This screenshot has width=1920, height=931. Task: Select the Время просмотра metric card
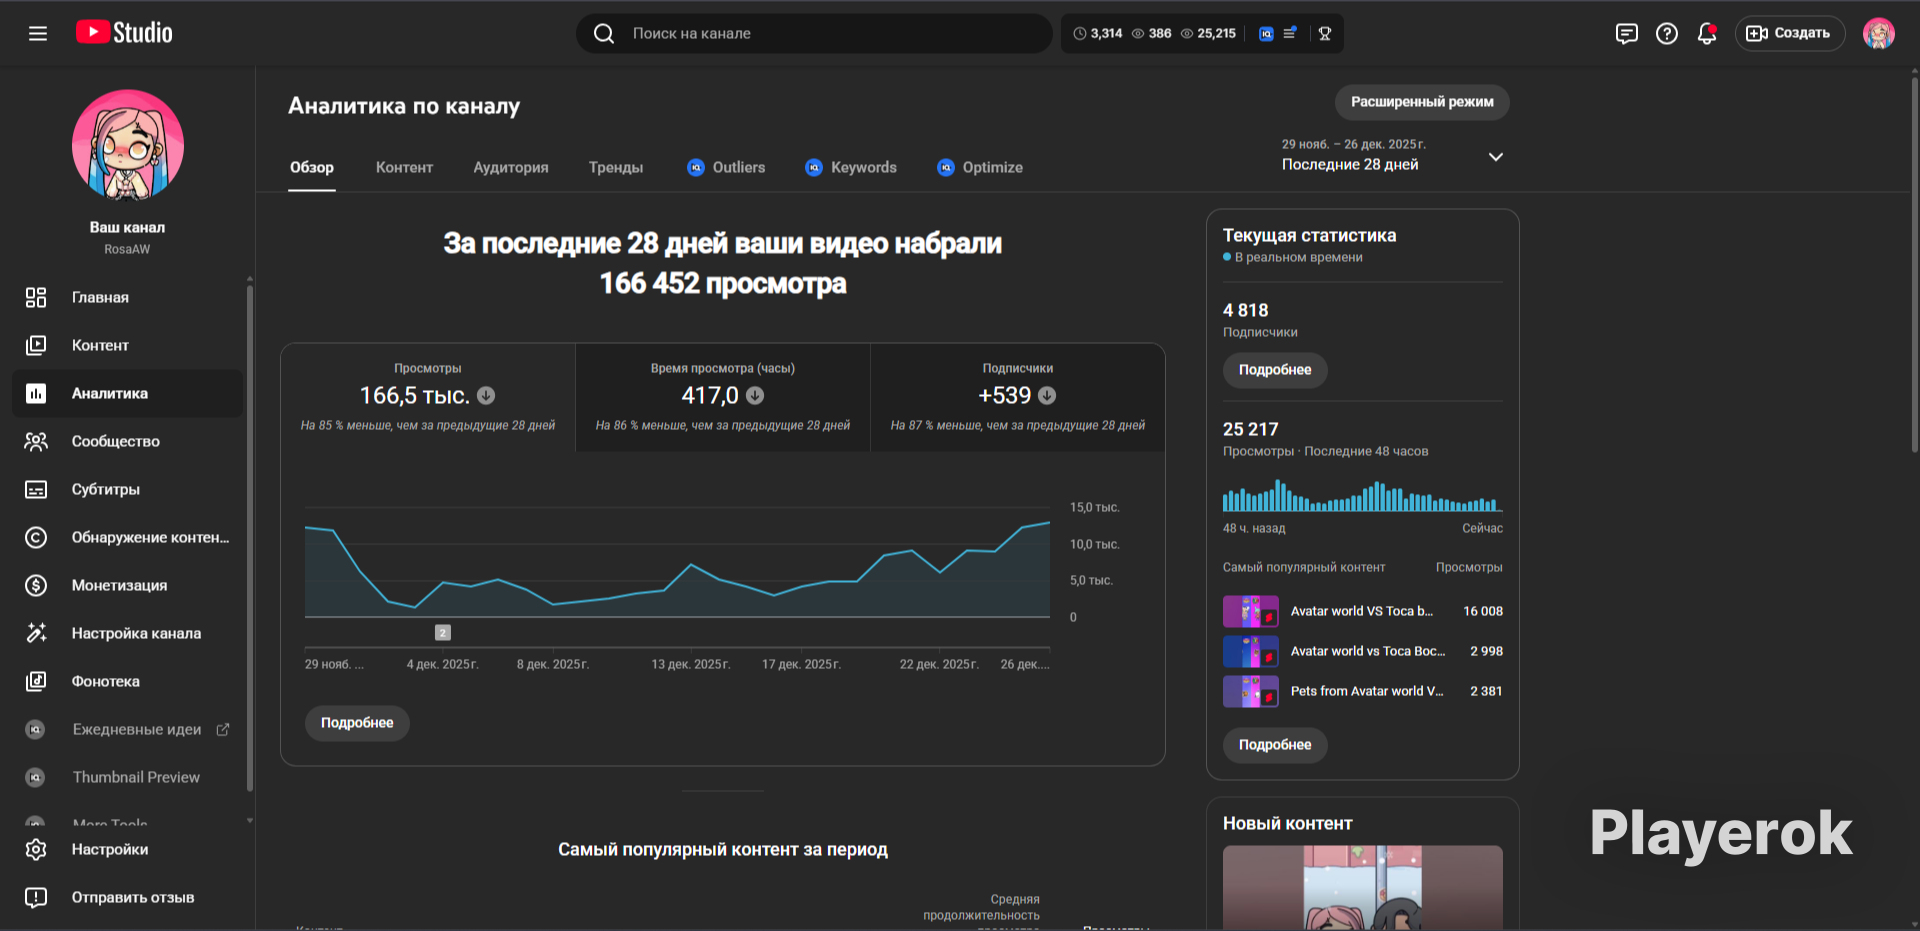[x=723, y=398]
